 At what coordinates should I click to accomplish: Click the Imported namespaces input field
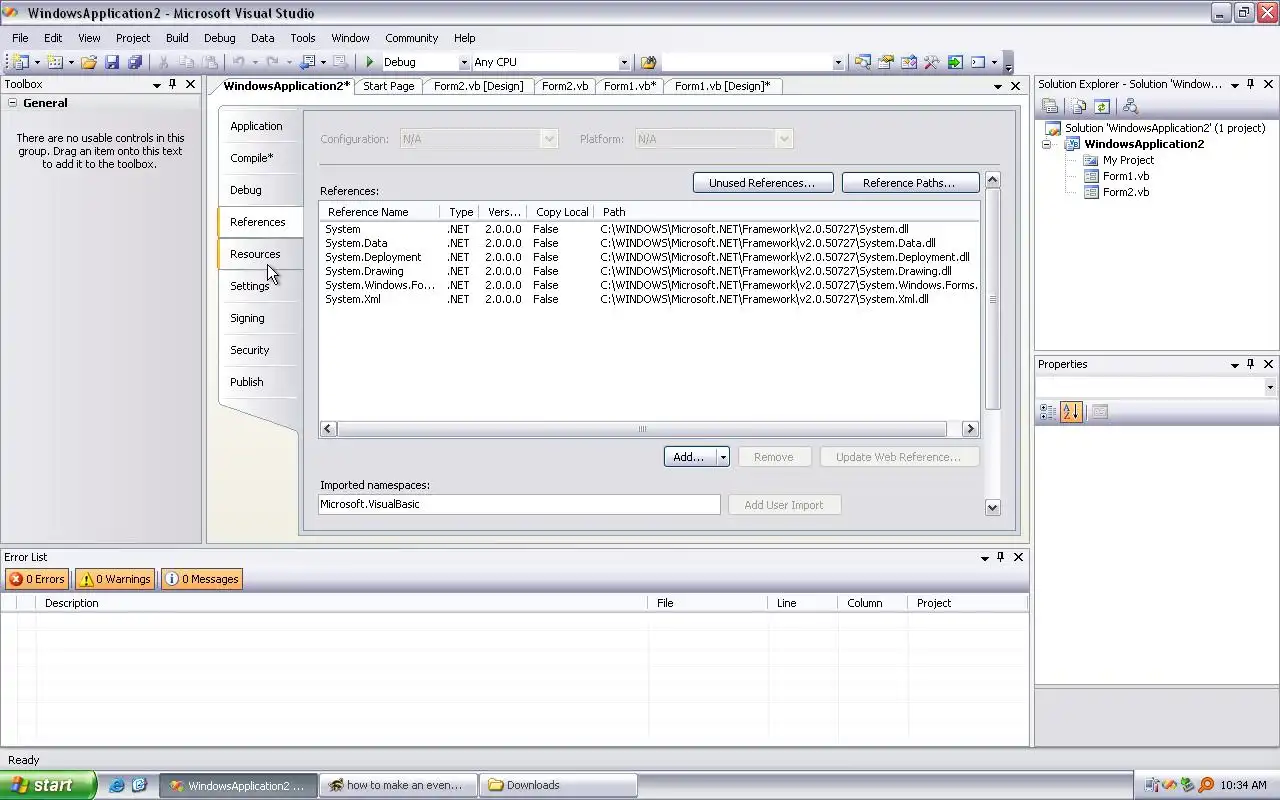coord(519,505)
